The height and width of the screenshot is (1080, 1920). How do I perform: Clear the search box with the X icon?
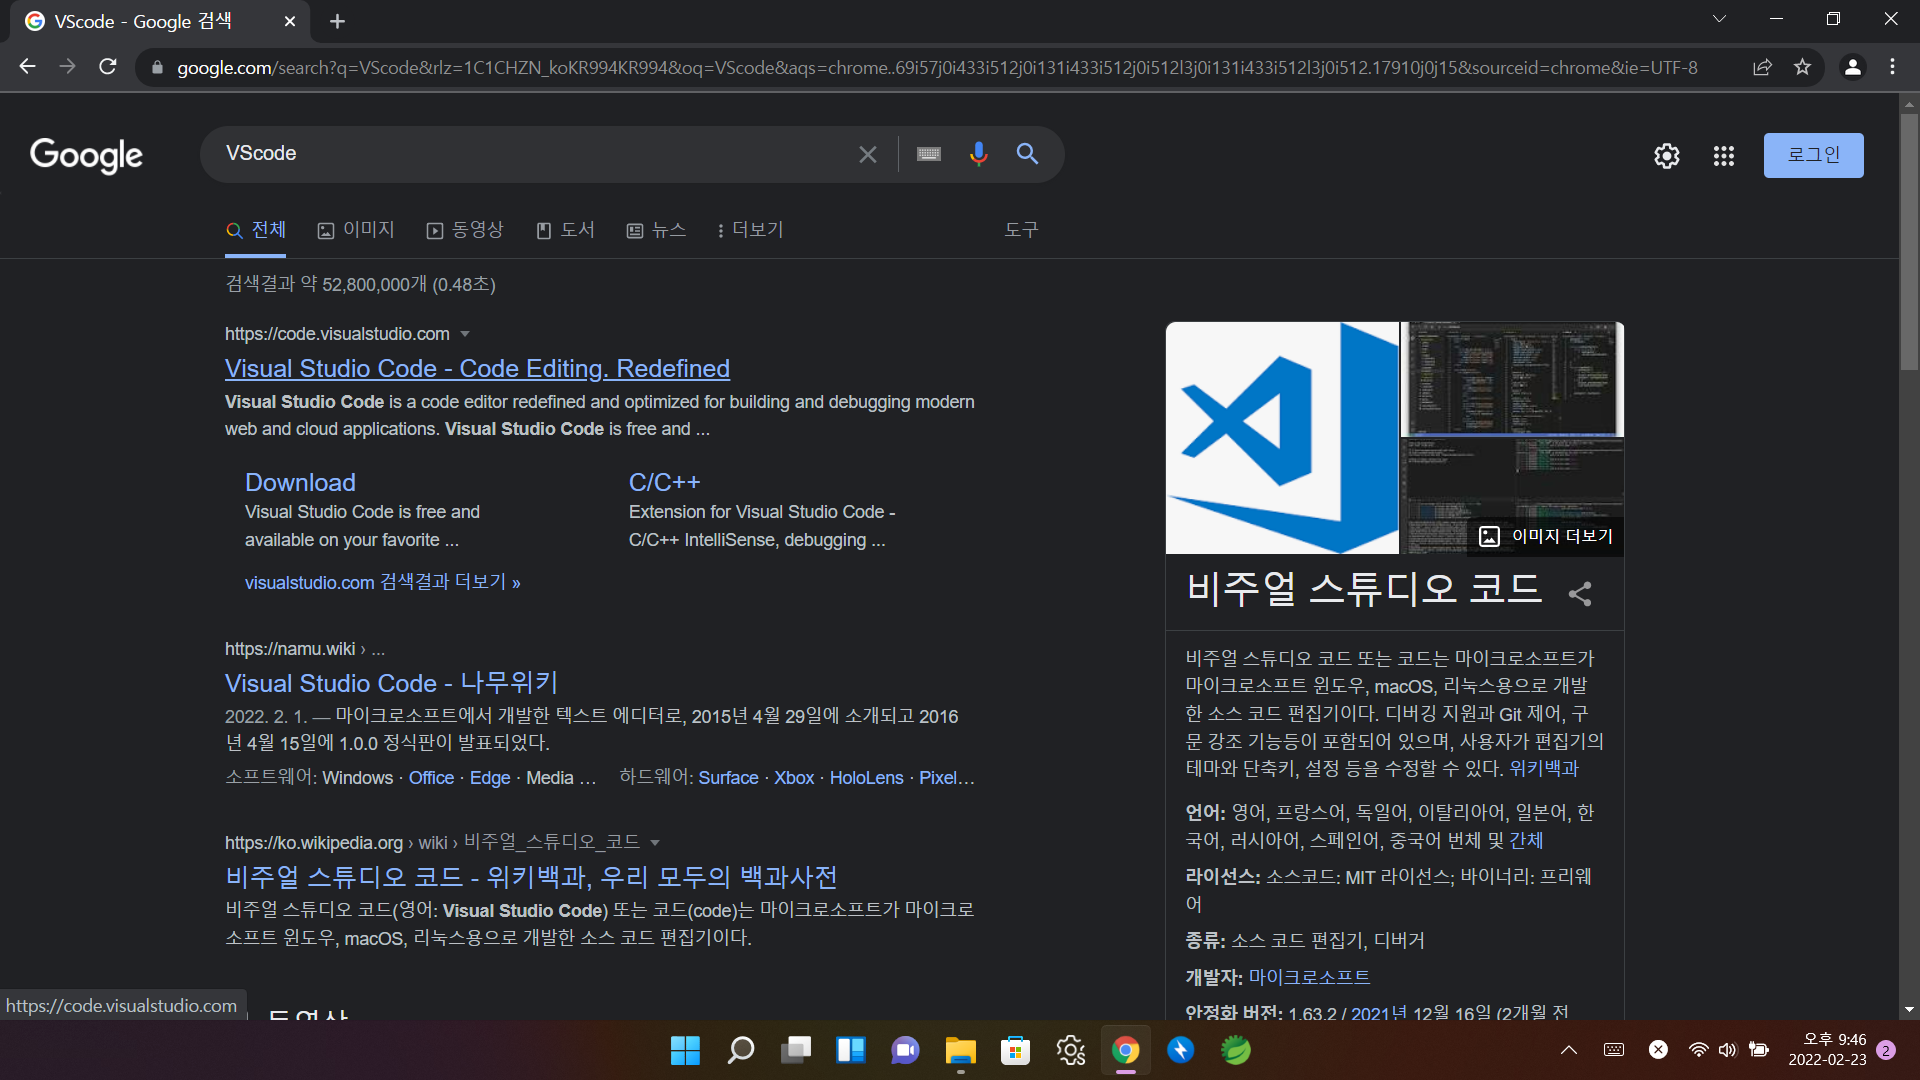pyautogui.click(x=867, y=154)
